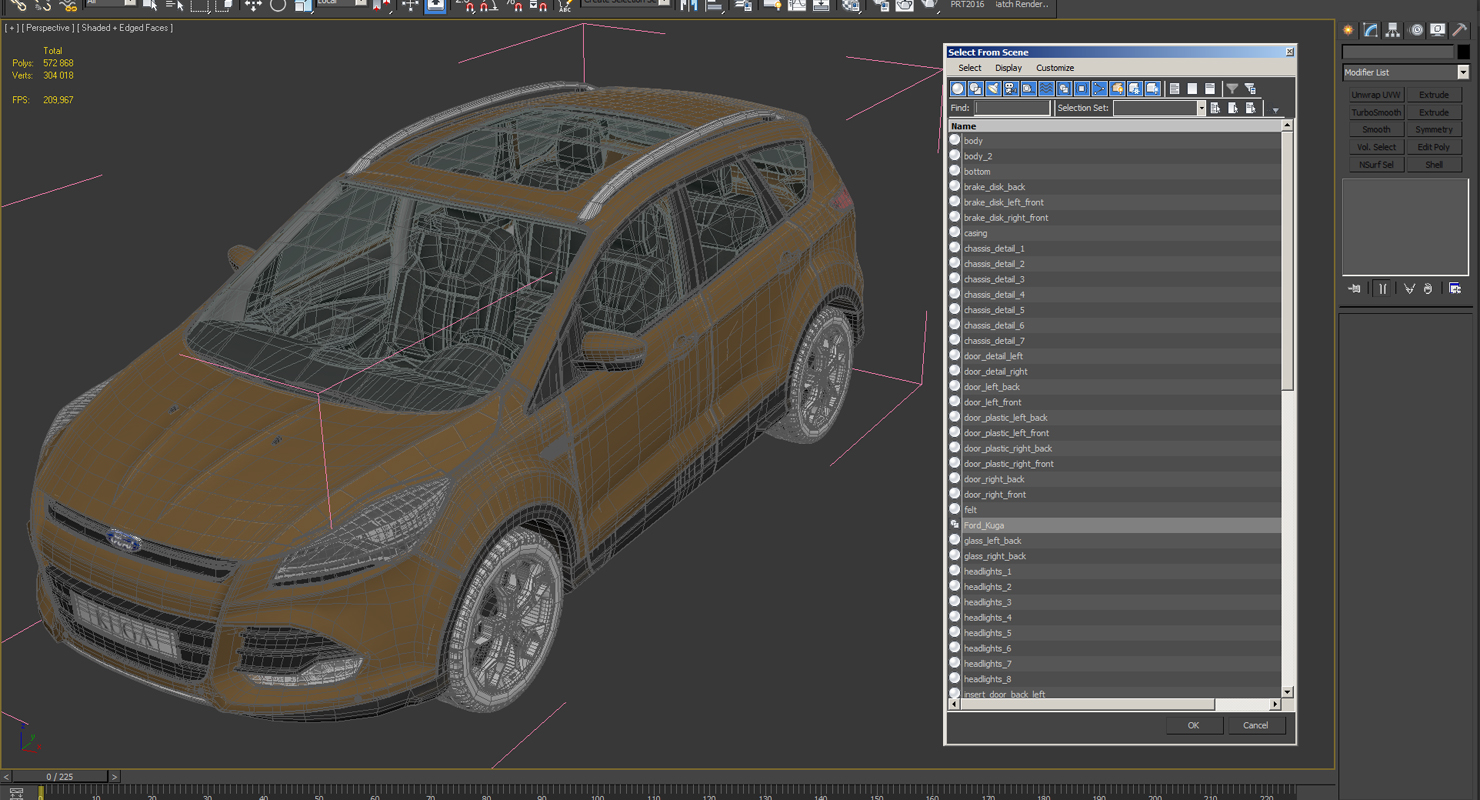Click the Unwrap UVW modifier button
This screenshot has height=800, width=1480.
tap(1376, 95)
